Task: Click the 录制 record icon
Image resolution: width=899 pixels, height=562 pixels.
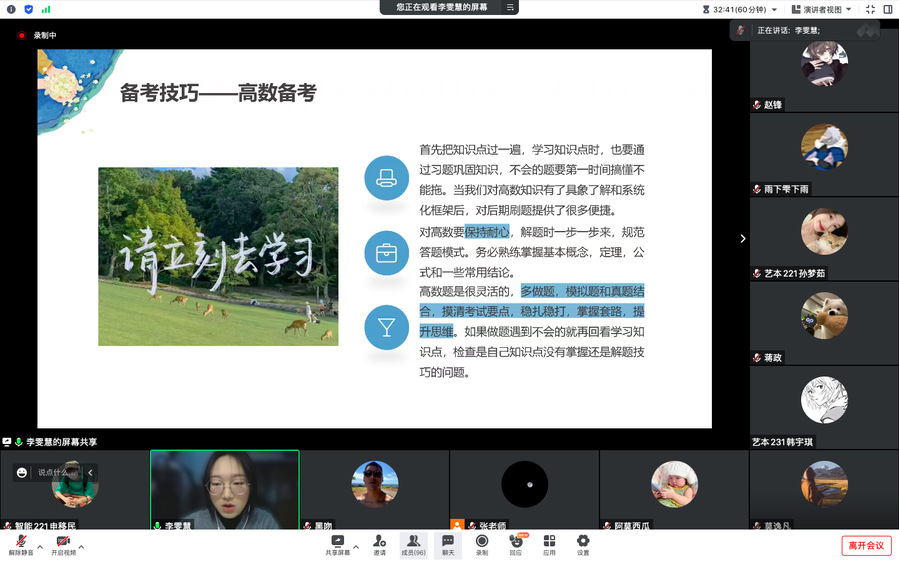Action: [482, 541]
